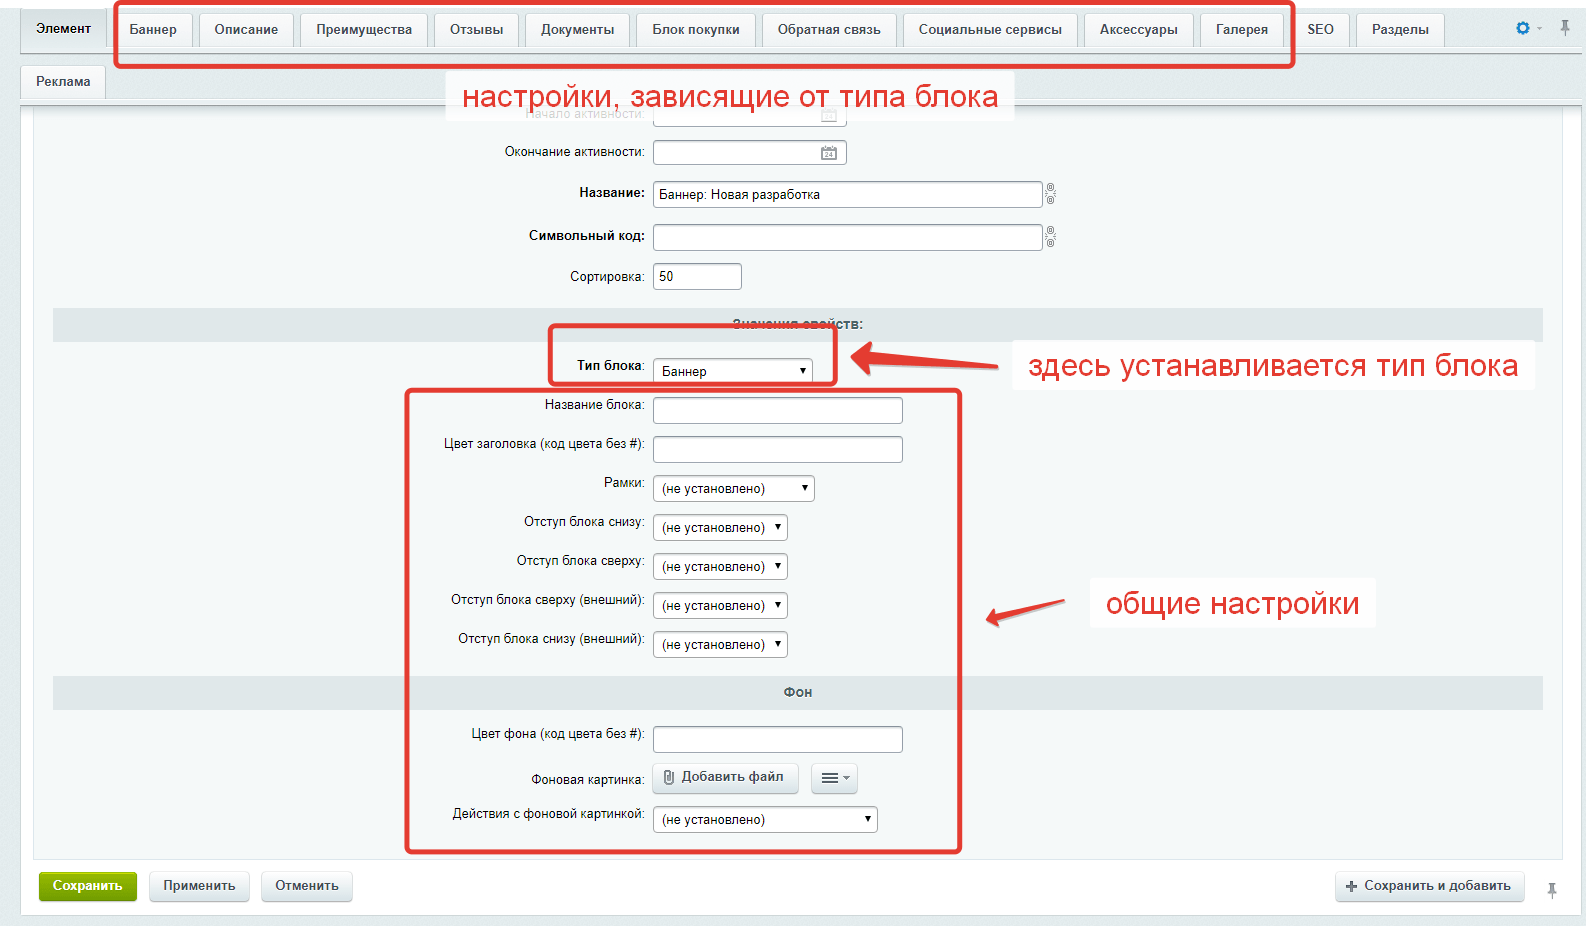Viewport: 1586px width, 926px height.
Task: Open the gear settings menu
Action: coord(1523,28)
